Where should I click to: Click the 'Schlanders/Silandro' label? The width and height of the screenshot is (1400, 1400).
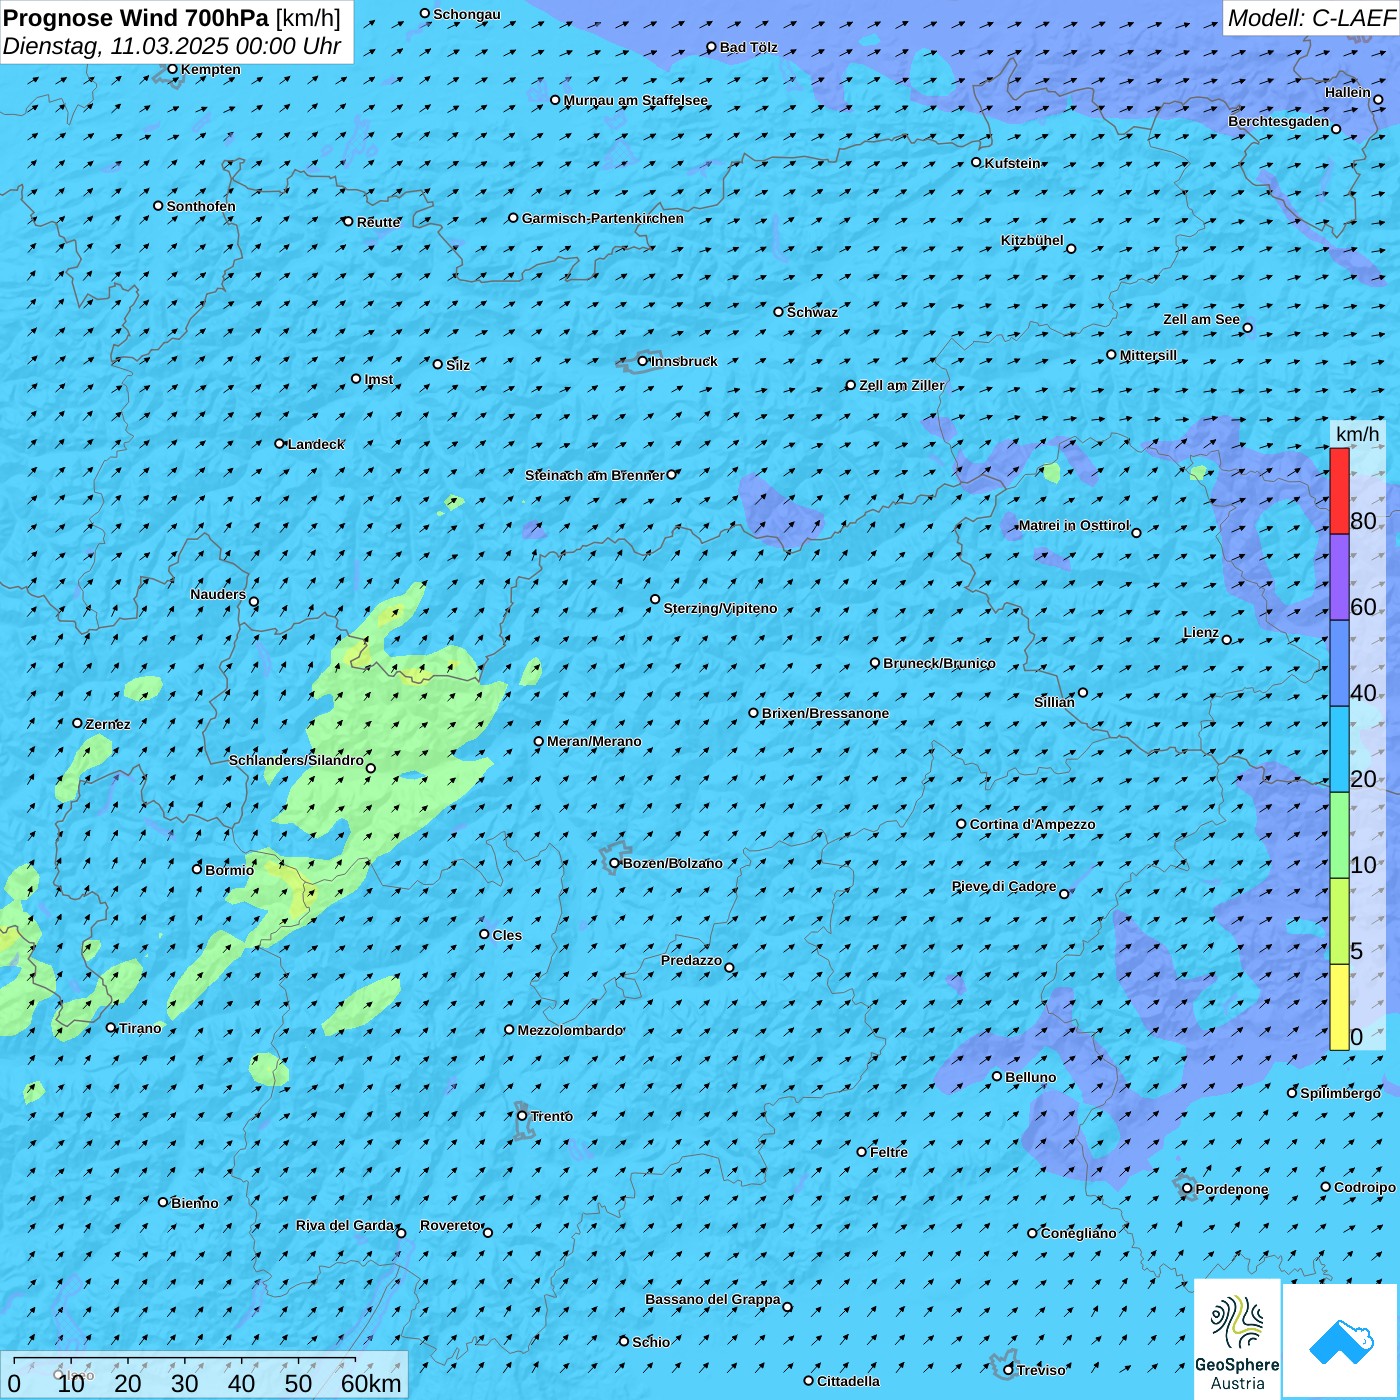[x=296, y=760]
